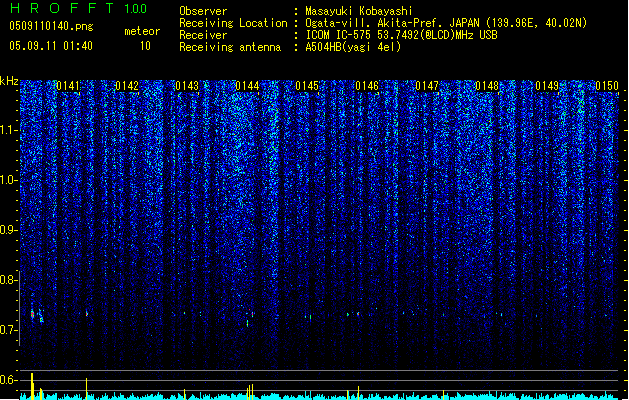
Task: Click the 1.0 kHz frequency axis label
Action: [9, 180]
